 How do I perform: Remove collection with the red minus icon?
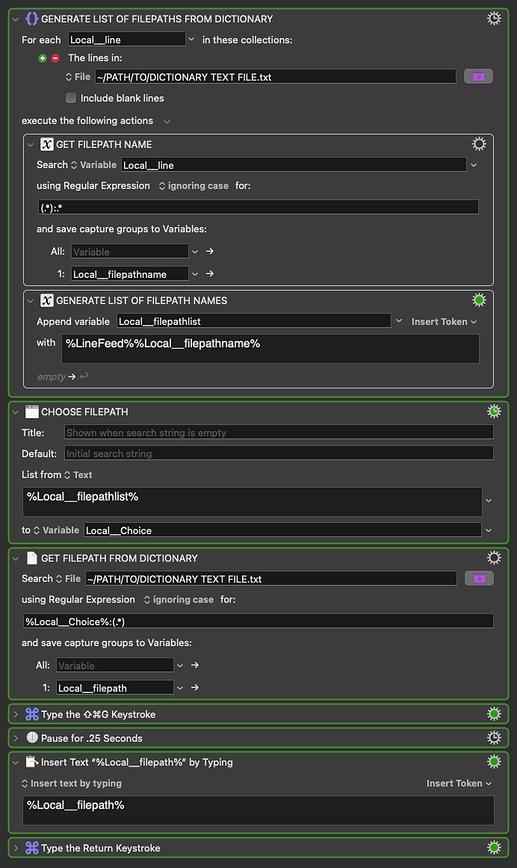(x=55, y=58)
